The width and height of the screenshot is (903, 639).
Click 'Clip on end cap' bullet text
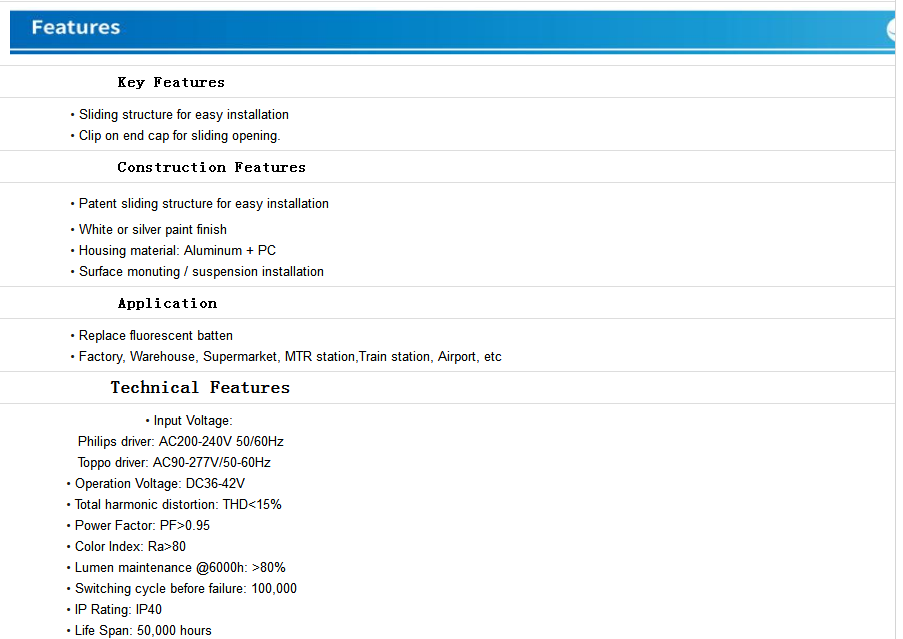(x=179, y=136)
